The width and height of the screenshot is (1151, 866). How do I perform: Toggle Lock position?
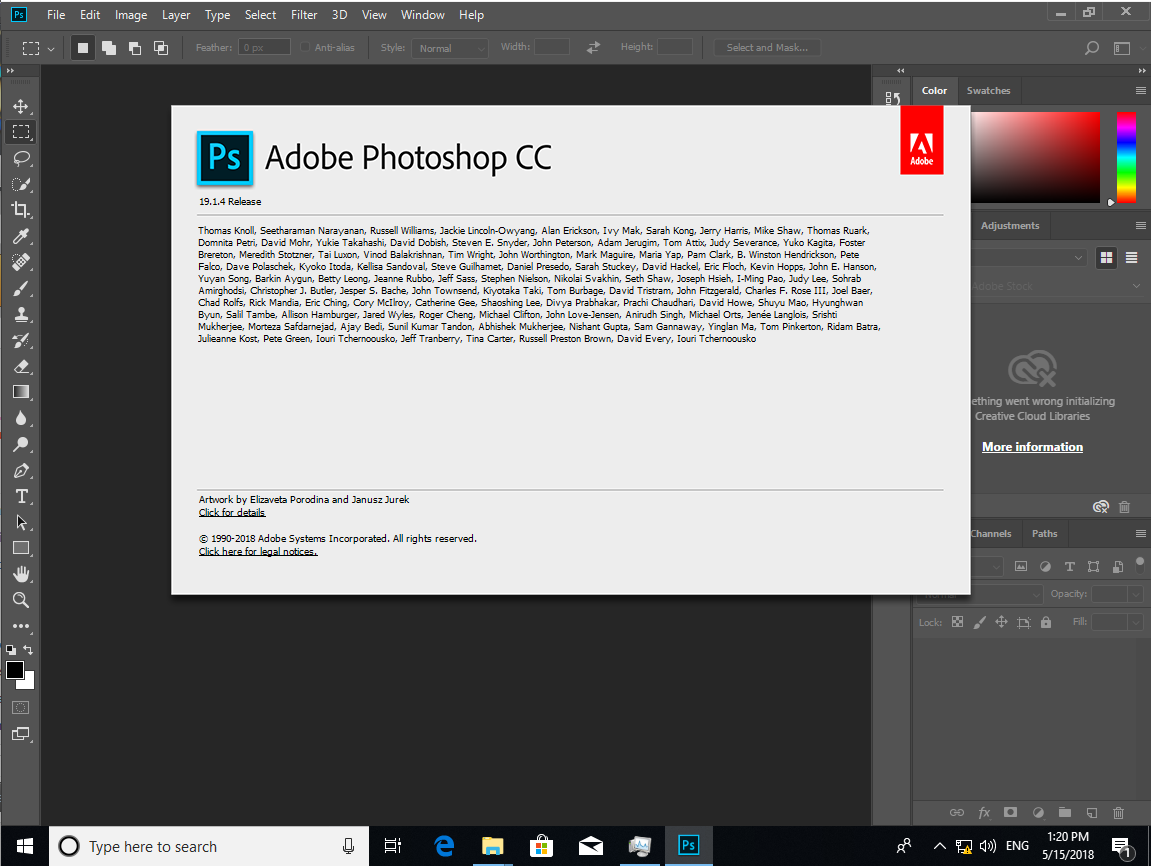tap(1001, 622)
